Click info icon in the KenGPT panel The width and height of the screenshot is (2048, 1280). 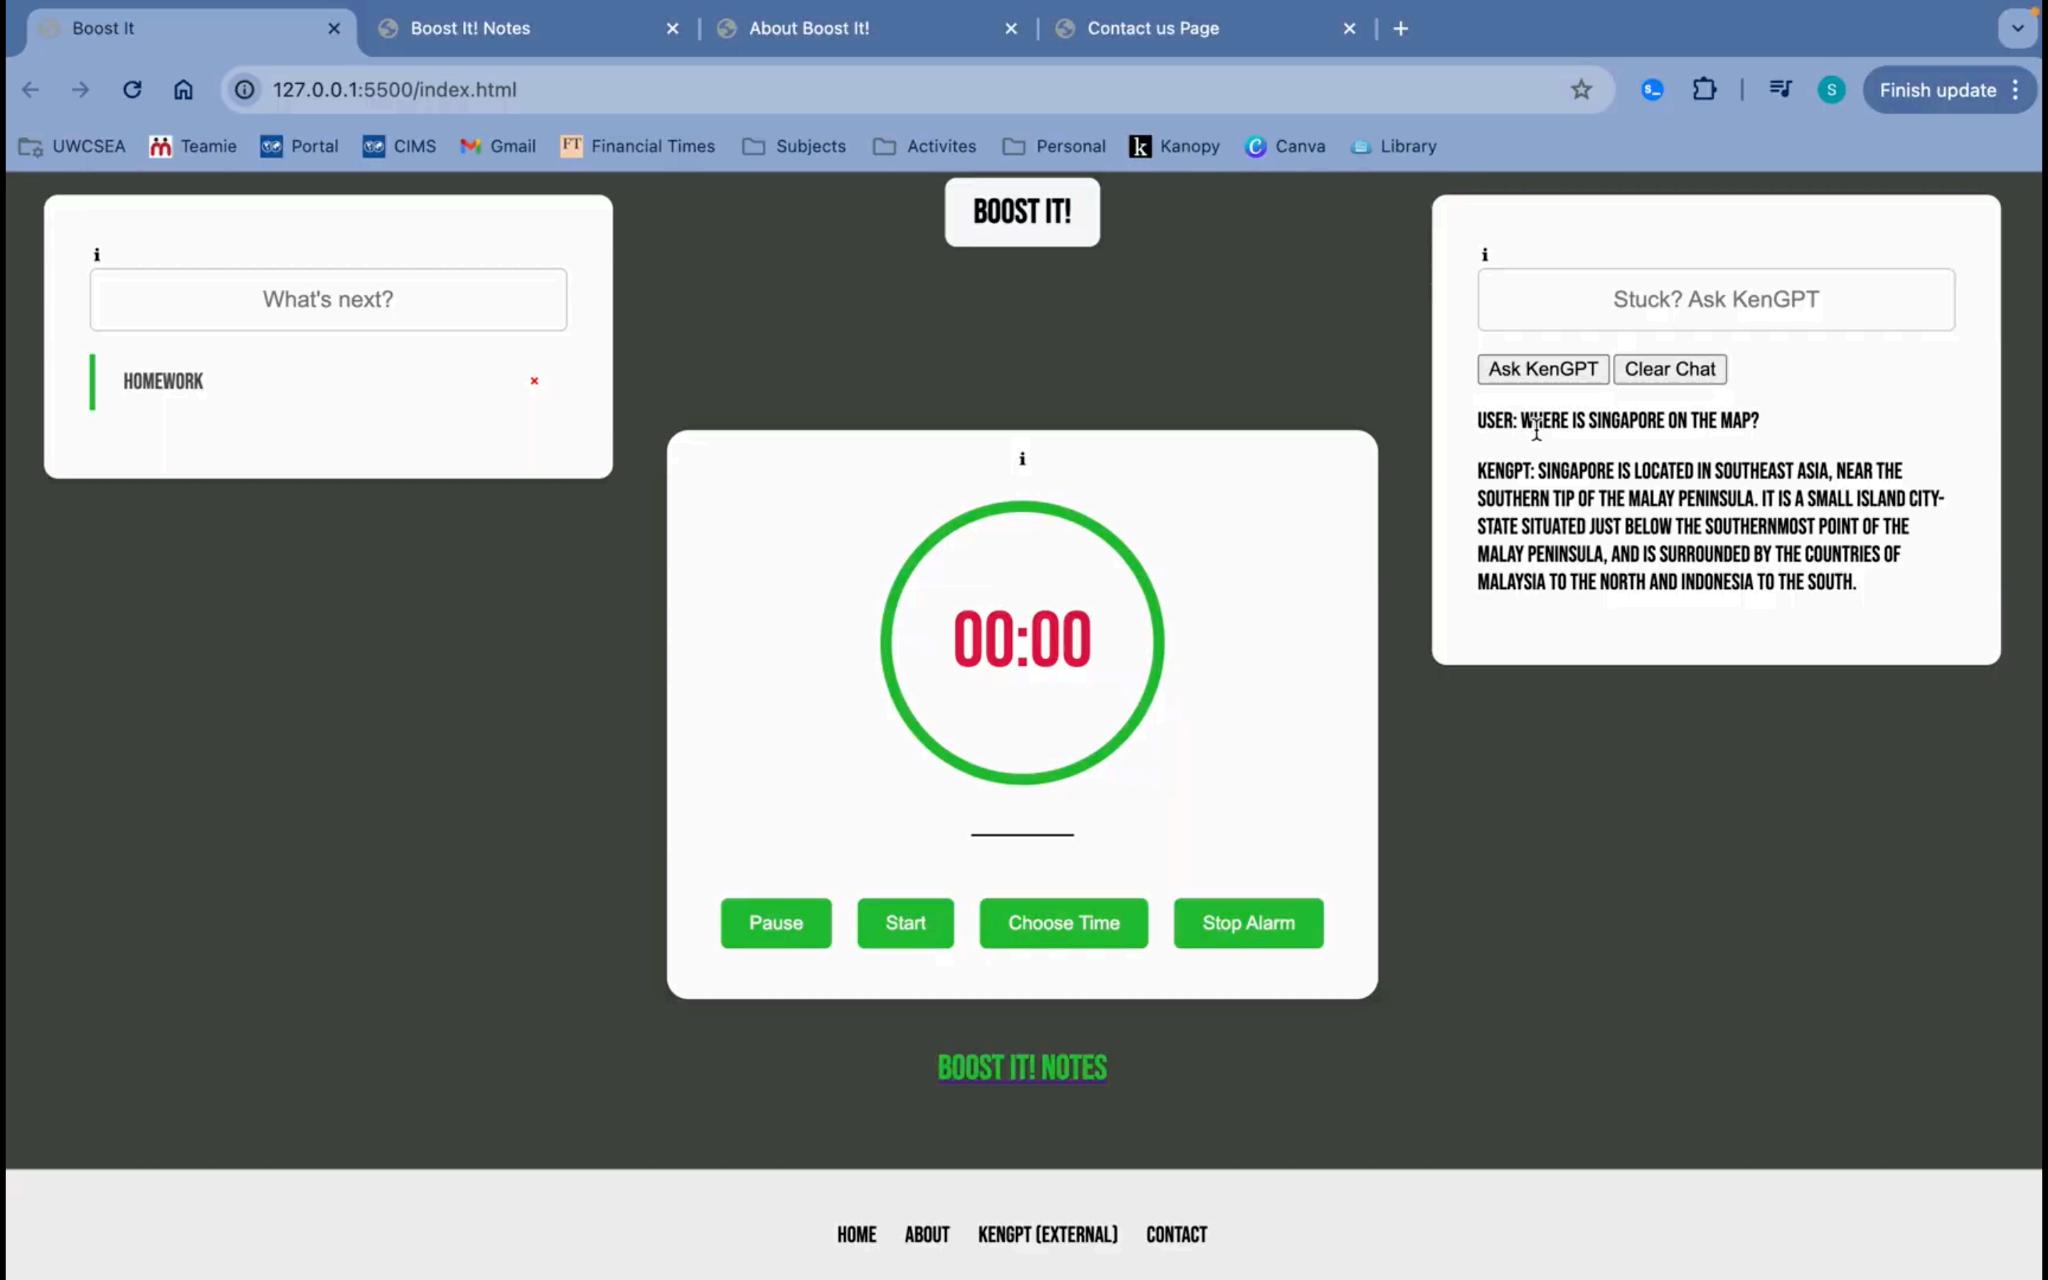(1485, 255)
